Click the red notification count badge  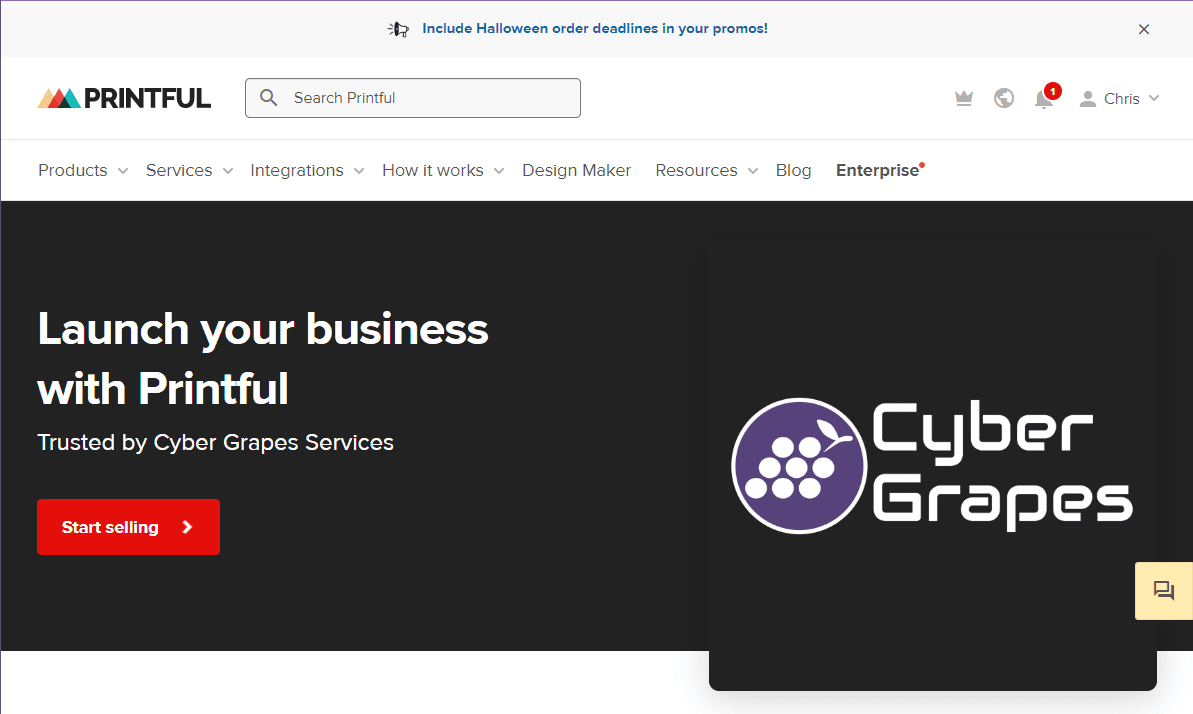point(1052,91)
